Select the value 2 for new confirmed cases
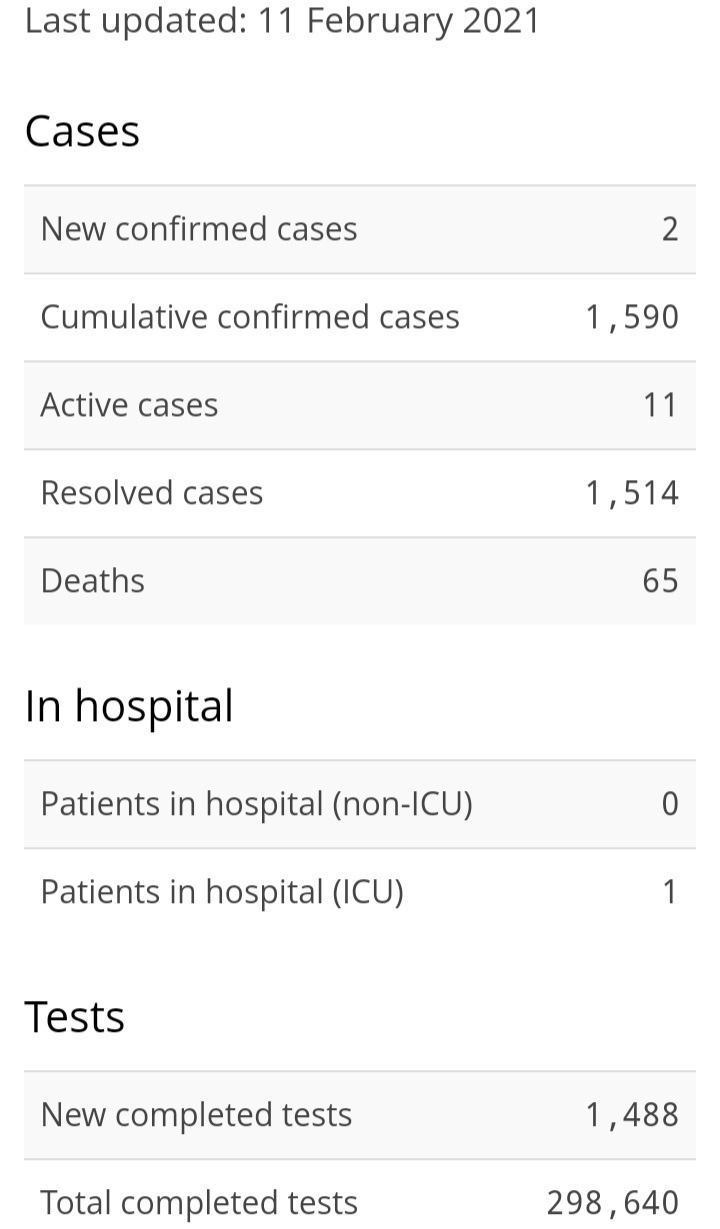 pyautogui.click(x=670, y=229)
